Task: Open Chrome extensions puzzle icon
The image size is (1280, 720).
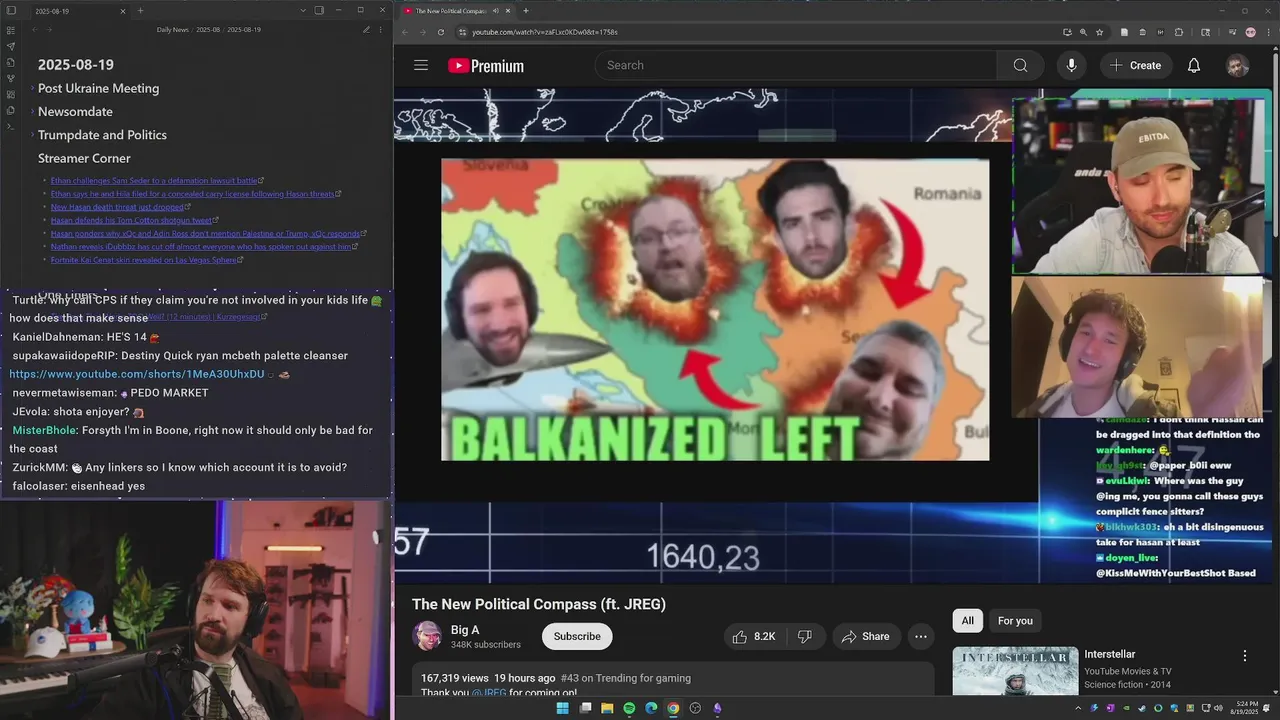Action: tap(1179, 32)
